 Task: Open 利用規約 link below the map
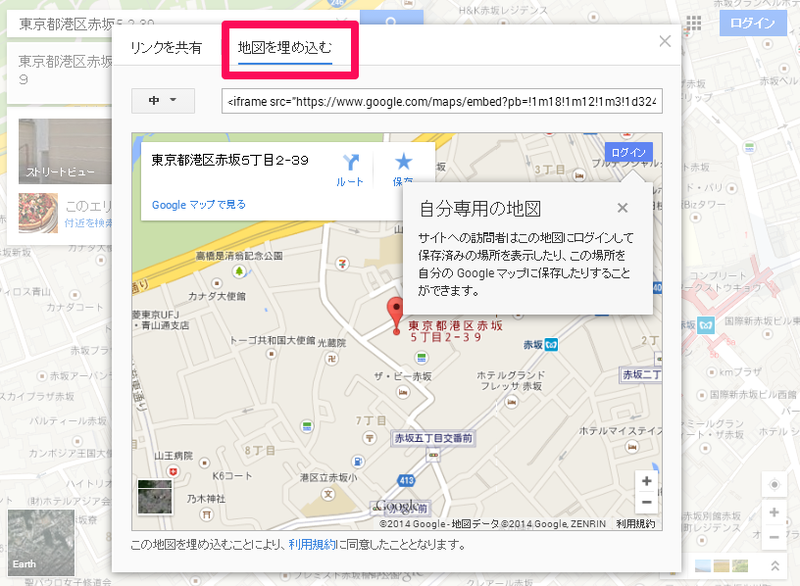312,545
